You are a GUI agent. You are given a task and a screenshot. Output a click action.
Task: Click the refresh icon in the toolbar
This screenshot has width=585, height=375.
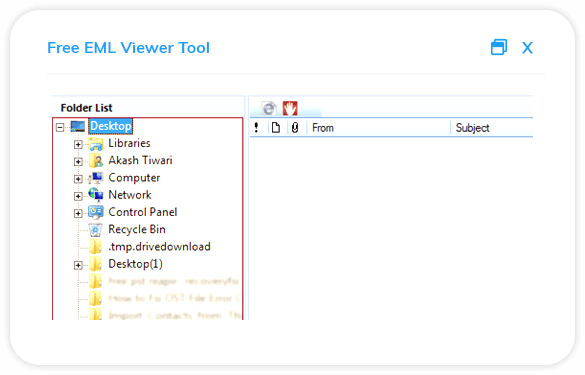[269, 109]
